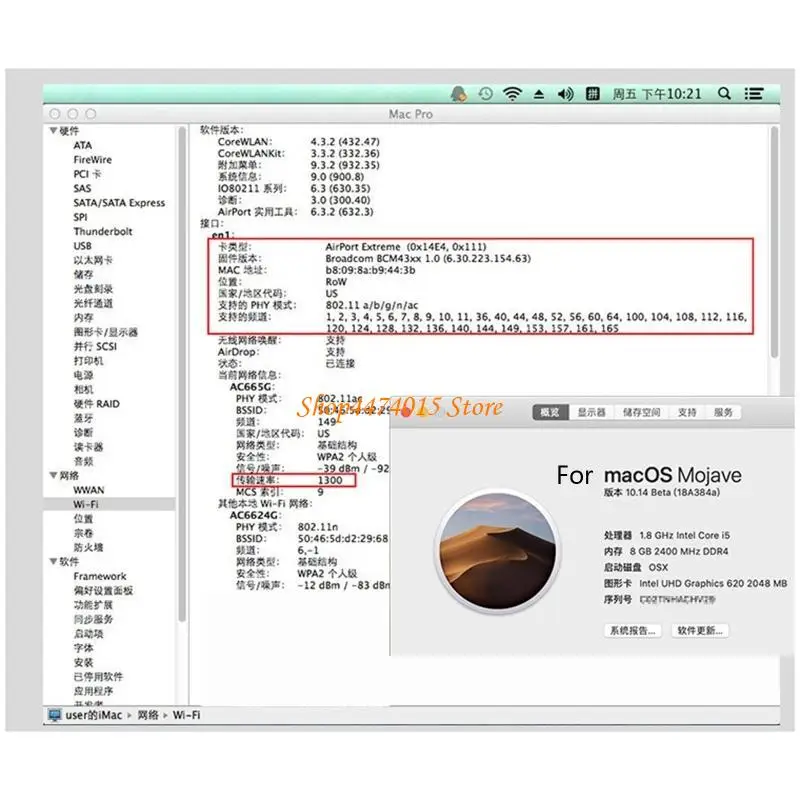
Task: Switch to the 储存空间 tab
Action: click(641, 412)
